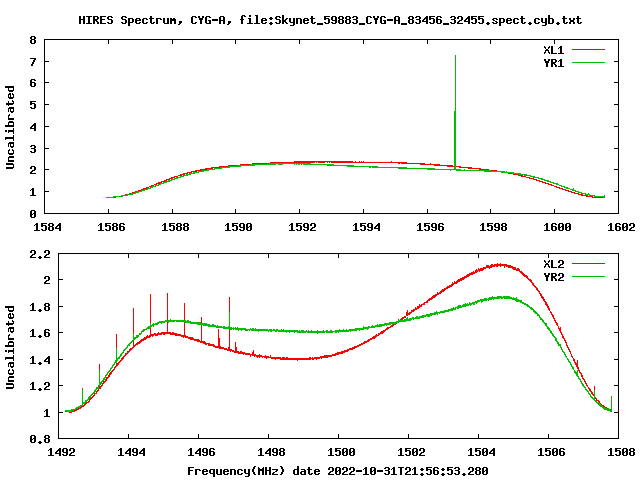The height and width of the screenshot is (480, 640).
Task: Click the green YR1 legend line sample
Action: [588, 63]
